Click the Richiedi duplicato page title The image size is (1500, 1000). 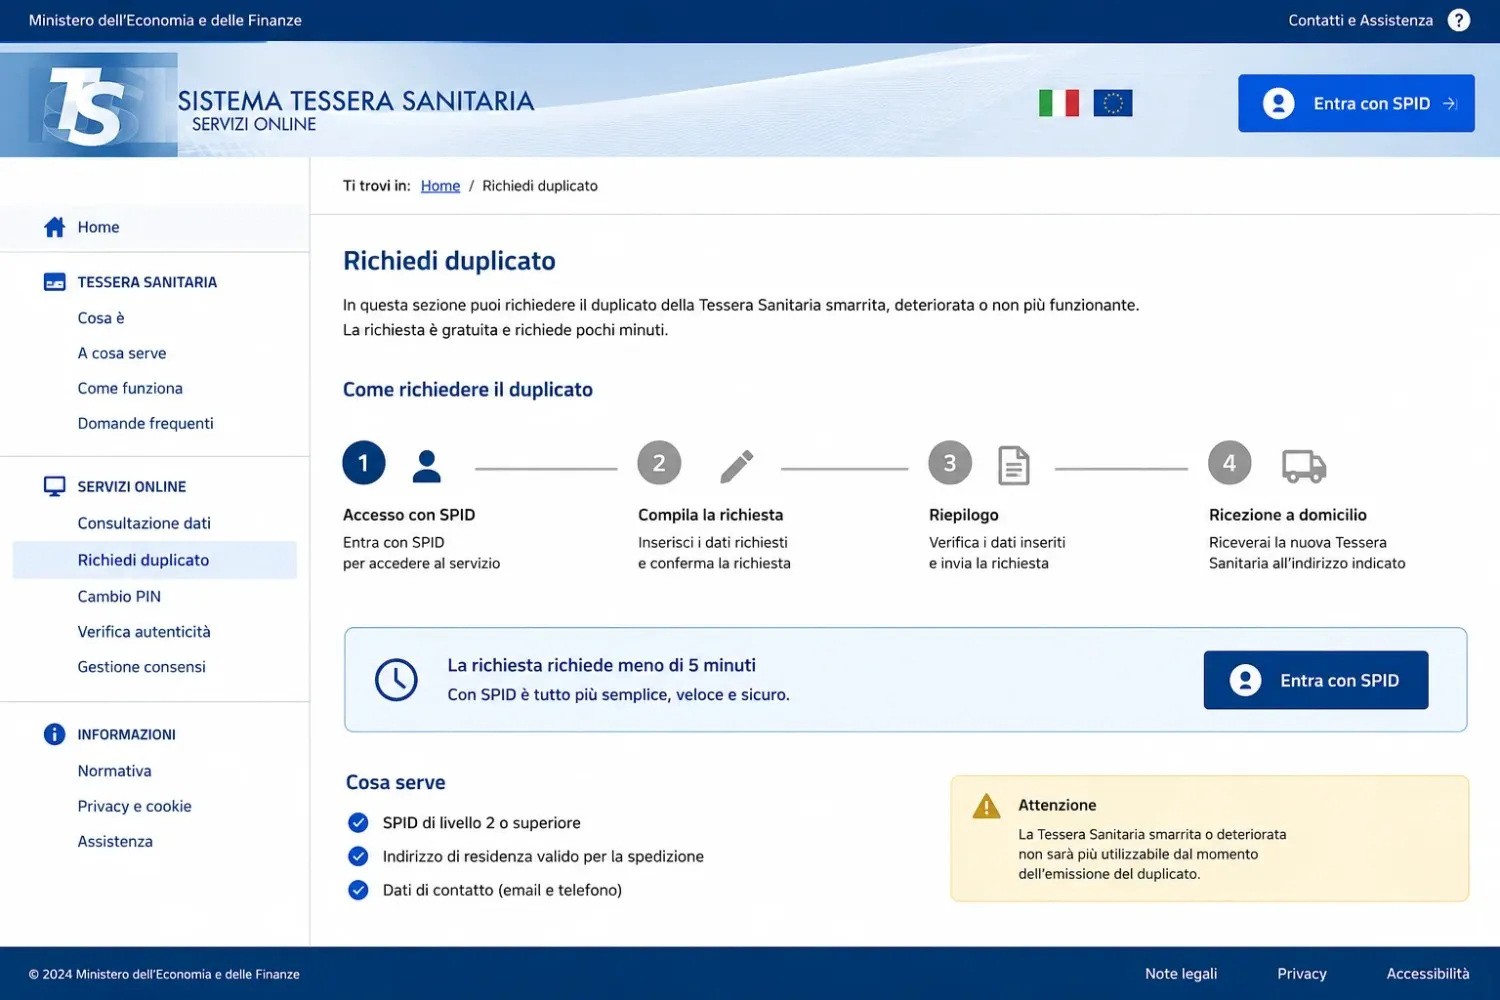click(449, 261)
